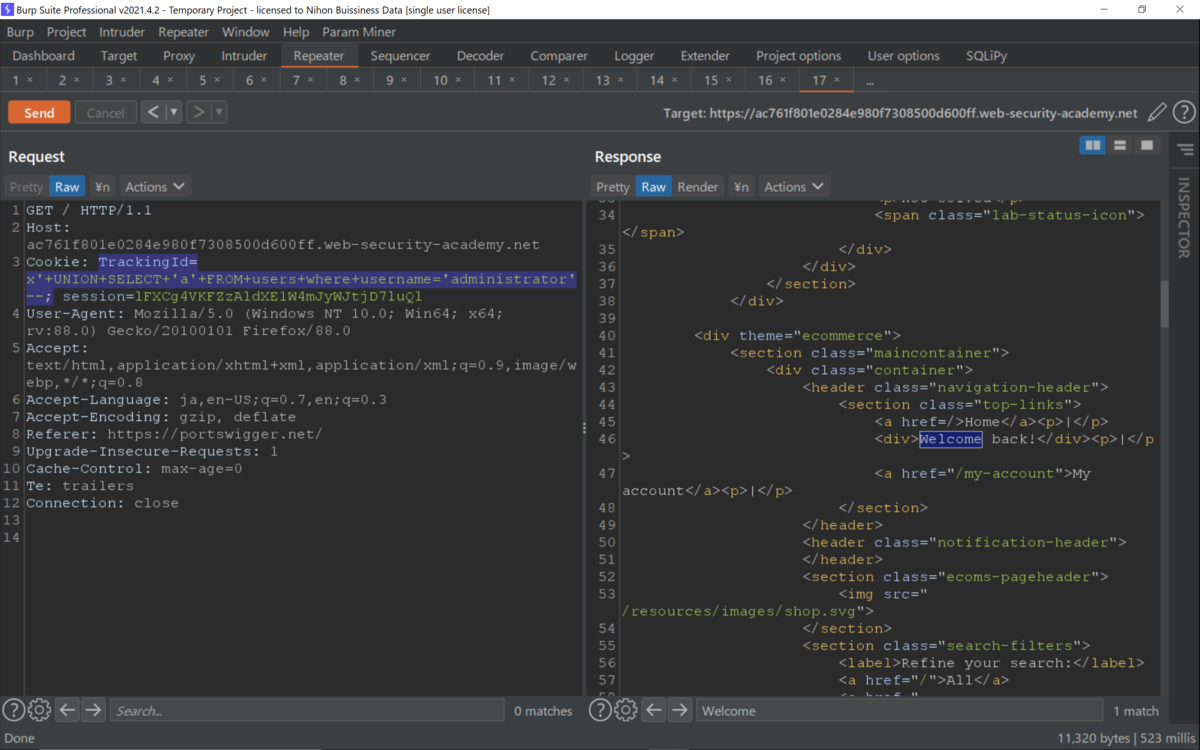Open the Intruder menu

click(x=122, y=32)
